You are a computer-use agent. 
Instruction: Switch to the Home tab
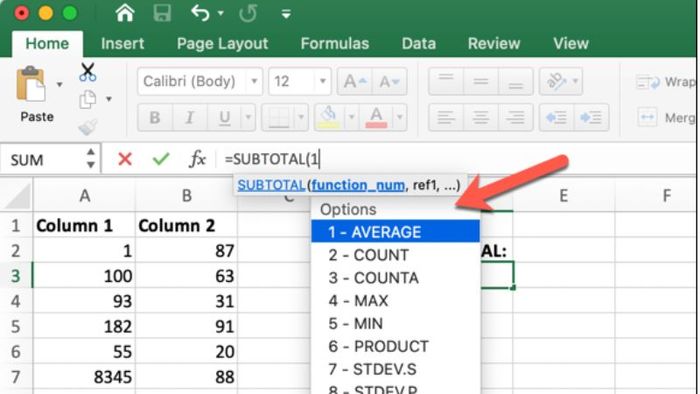point(47,43)
